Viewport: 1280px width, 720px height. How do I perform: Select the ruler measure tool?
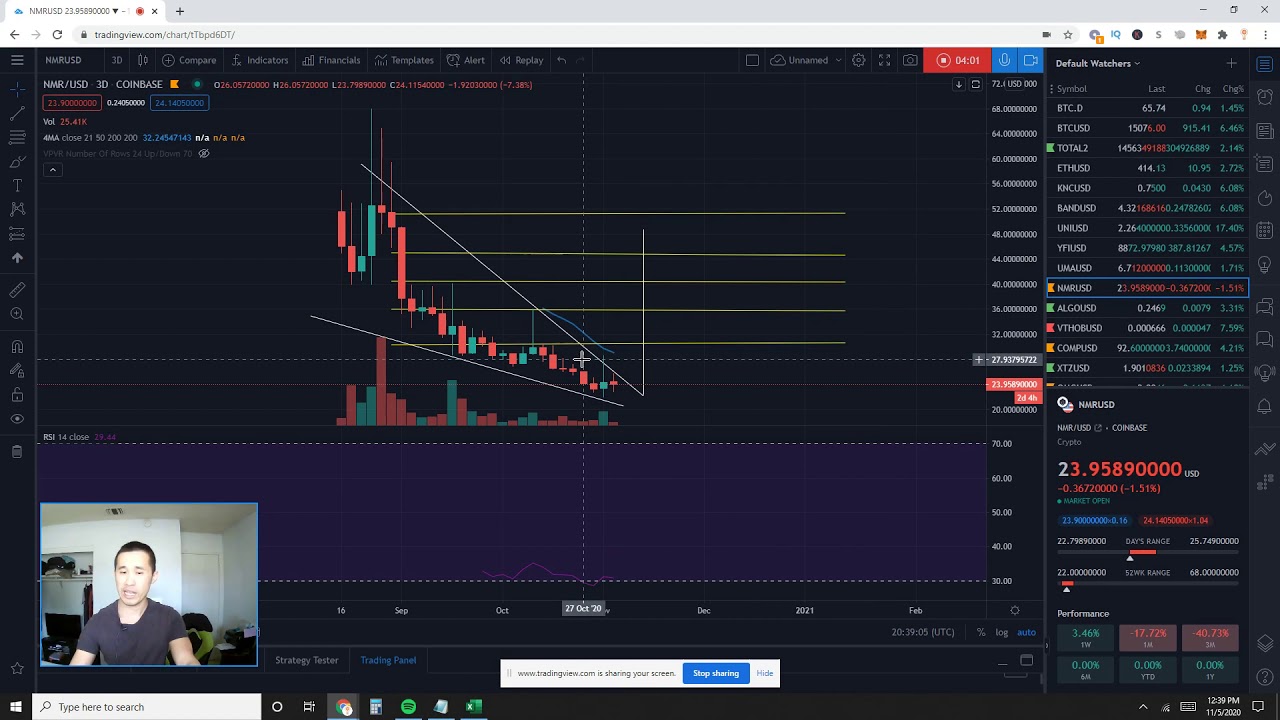click(x=17, y=290)
